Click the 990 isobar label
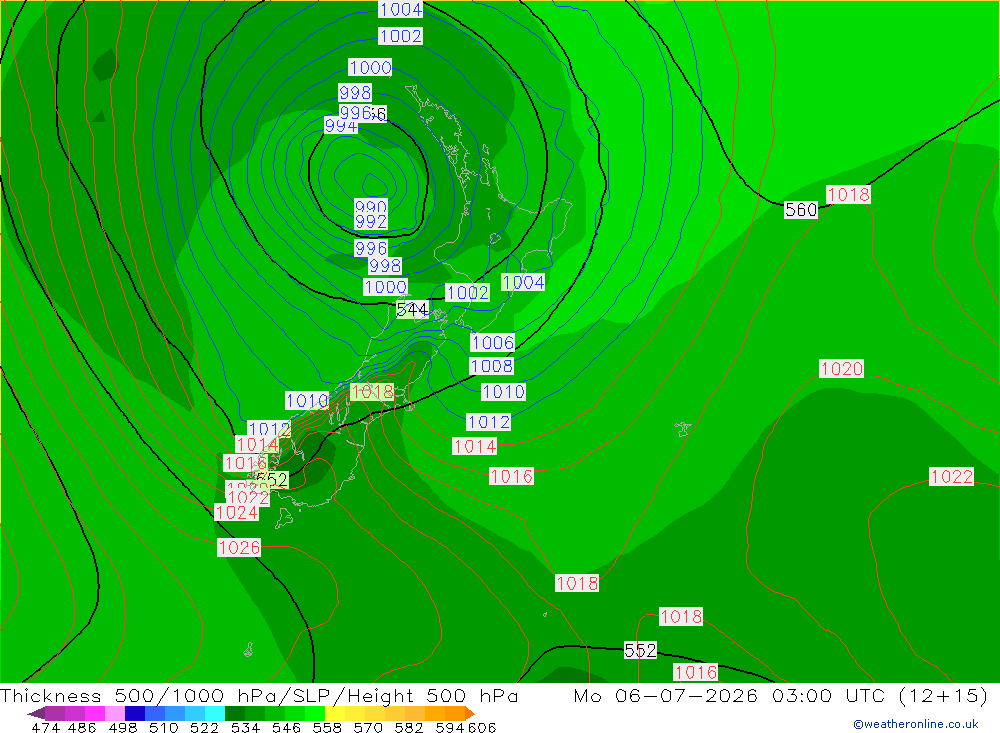The height and width of the screenshot is (733, 1000). [371, 206]
